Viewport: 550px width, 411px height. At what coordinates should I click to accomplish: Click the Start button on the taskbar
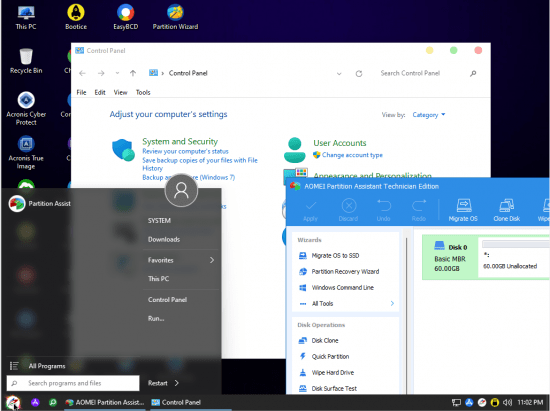pyautogui.click(x=13, y=403)
